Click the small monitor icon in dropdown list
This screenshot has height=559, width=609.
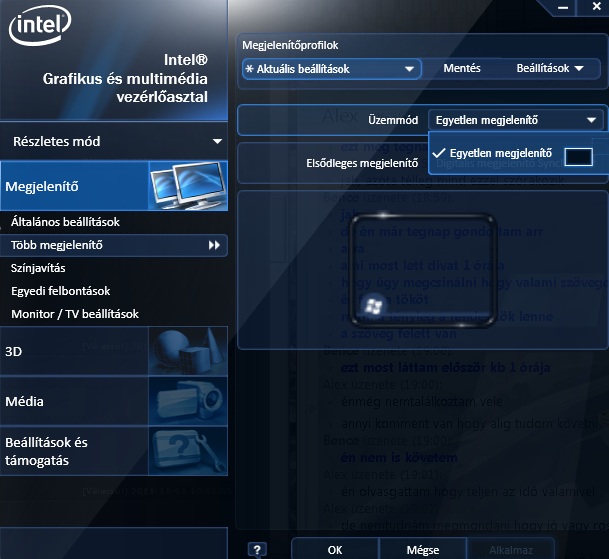578,157
